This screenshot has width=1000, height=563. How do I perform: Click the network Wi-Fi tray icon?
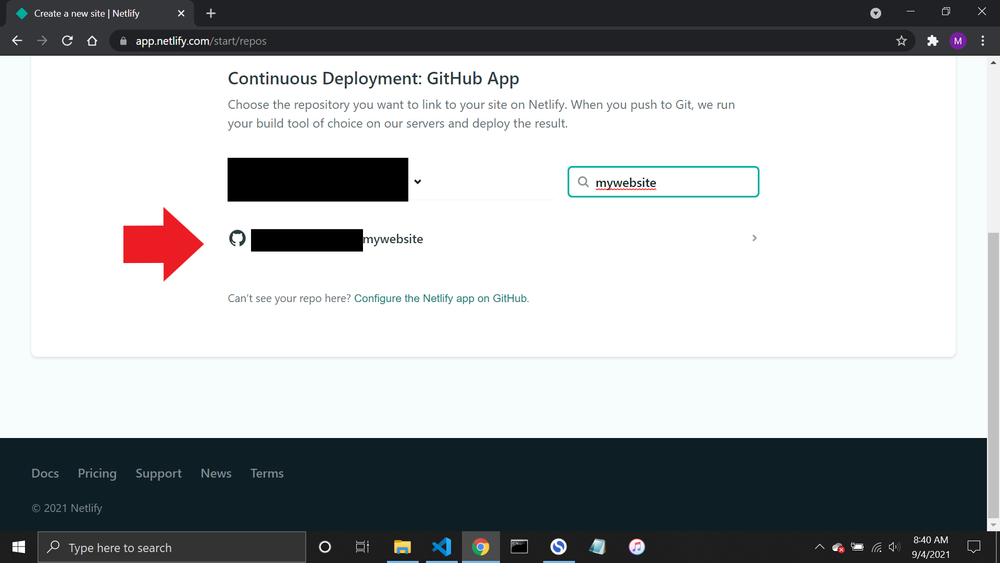[x=877, y=547]
